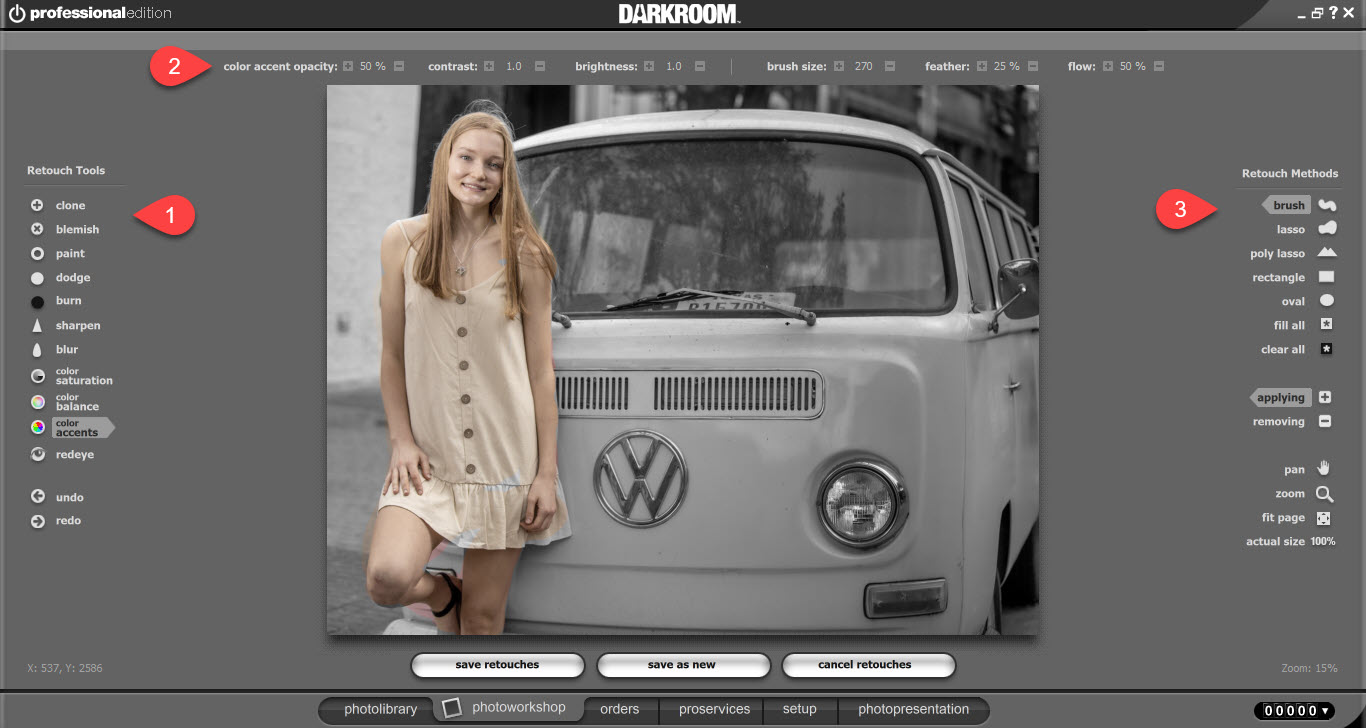The height and width of the screenshot is (728, 1366).
Task: Pick the blur tool
Action: pyautogui.click(x=55, y=350)
